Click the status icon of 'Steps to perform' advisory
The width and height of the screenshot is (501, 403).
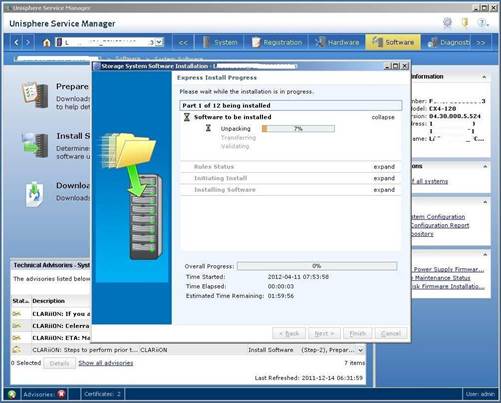17,350
